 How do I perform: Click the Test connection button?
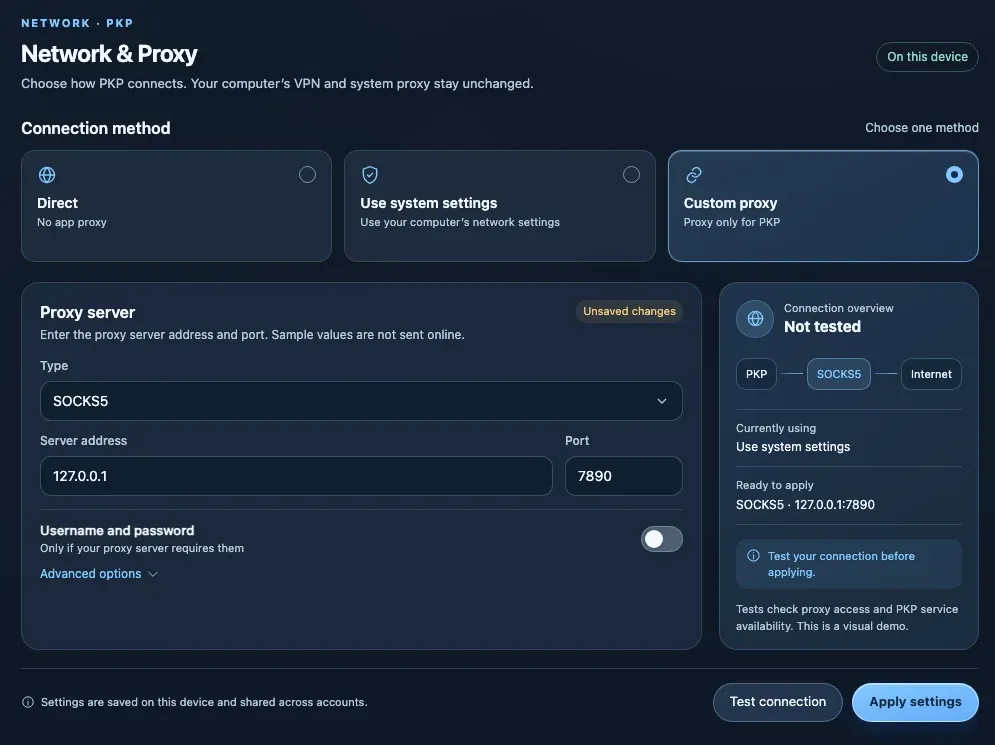[x=777, y=702]
